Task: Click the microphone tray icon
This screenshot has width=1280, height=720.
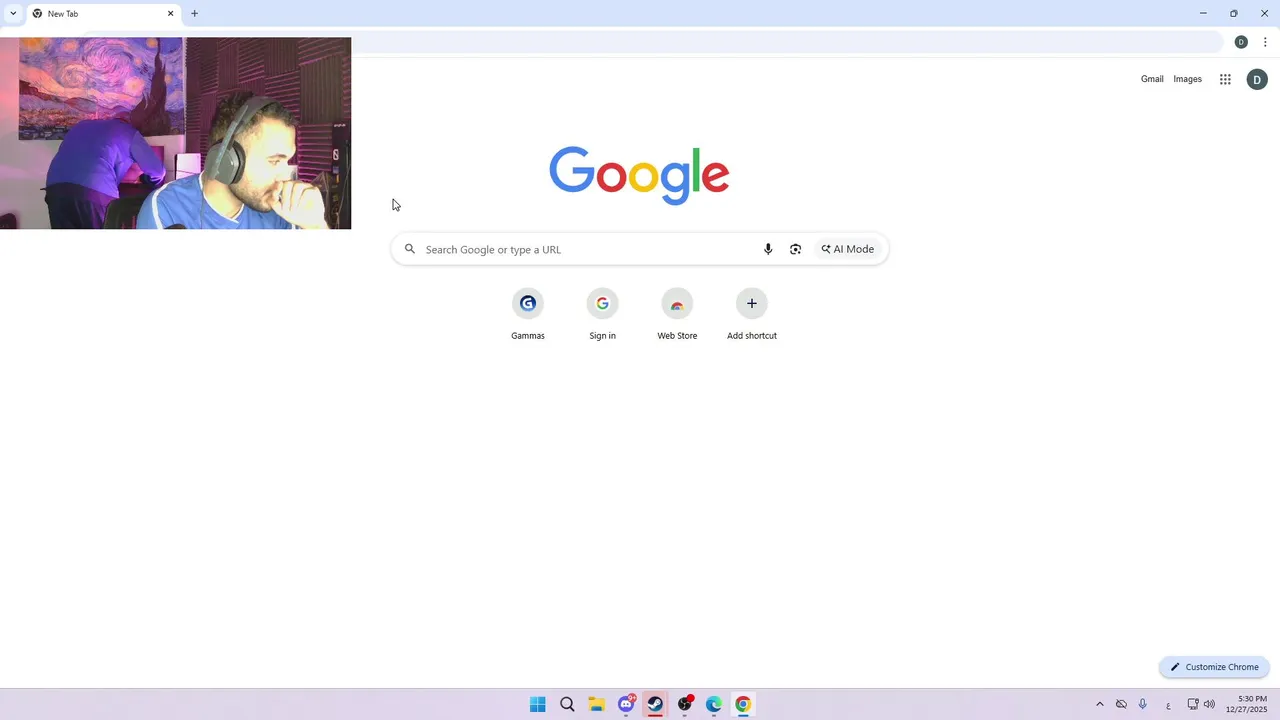Action: point(1142,704)
